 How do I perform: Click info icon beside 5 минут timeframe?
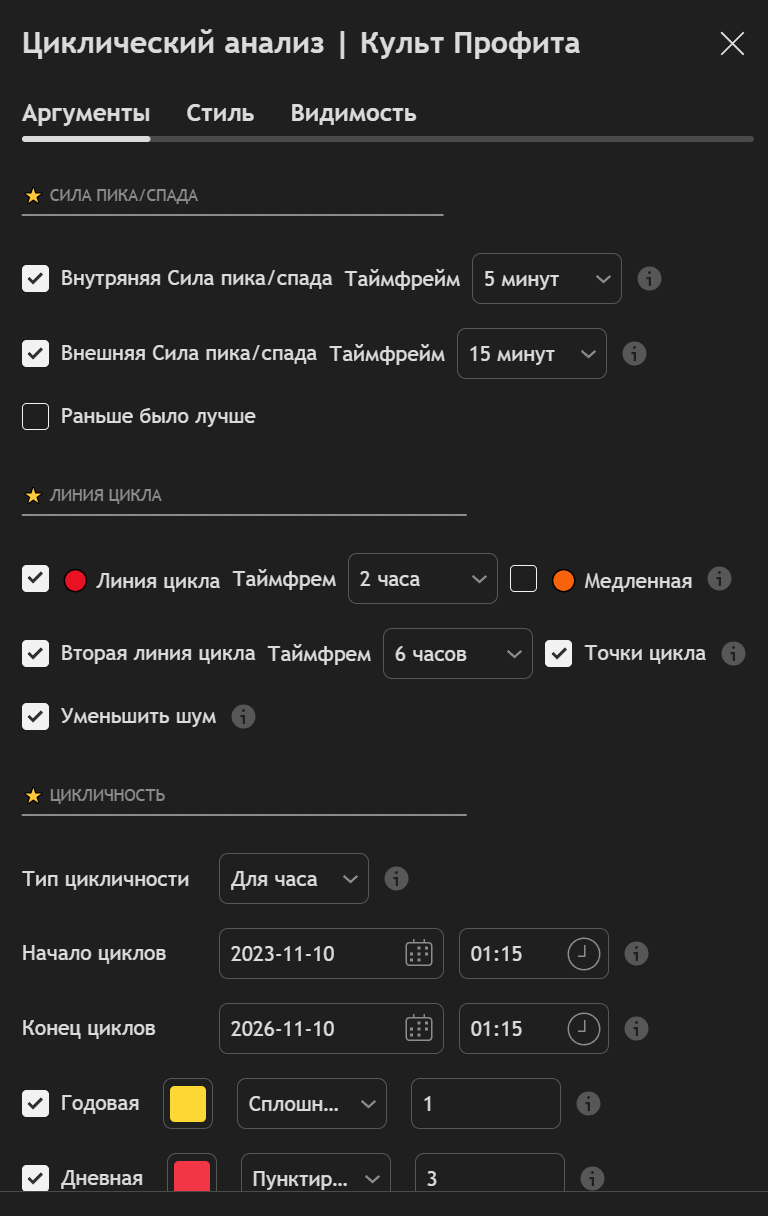tap(649, 279)
